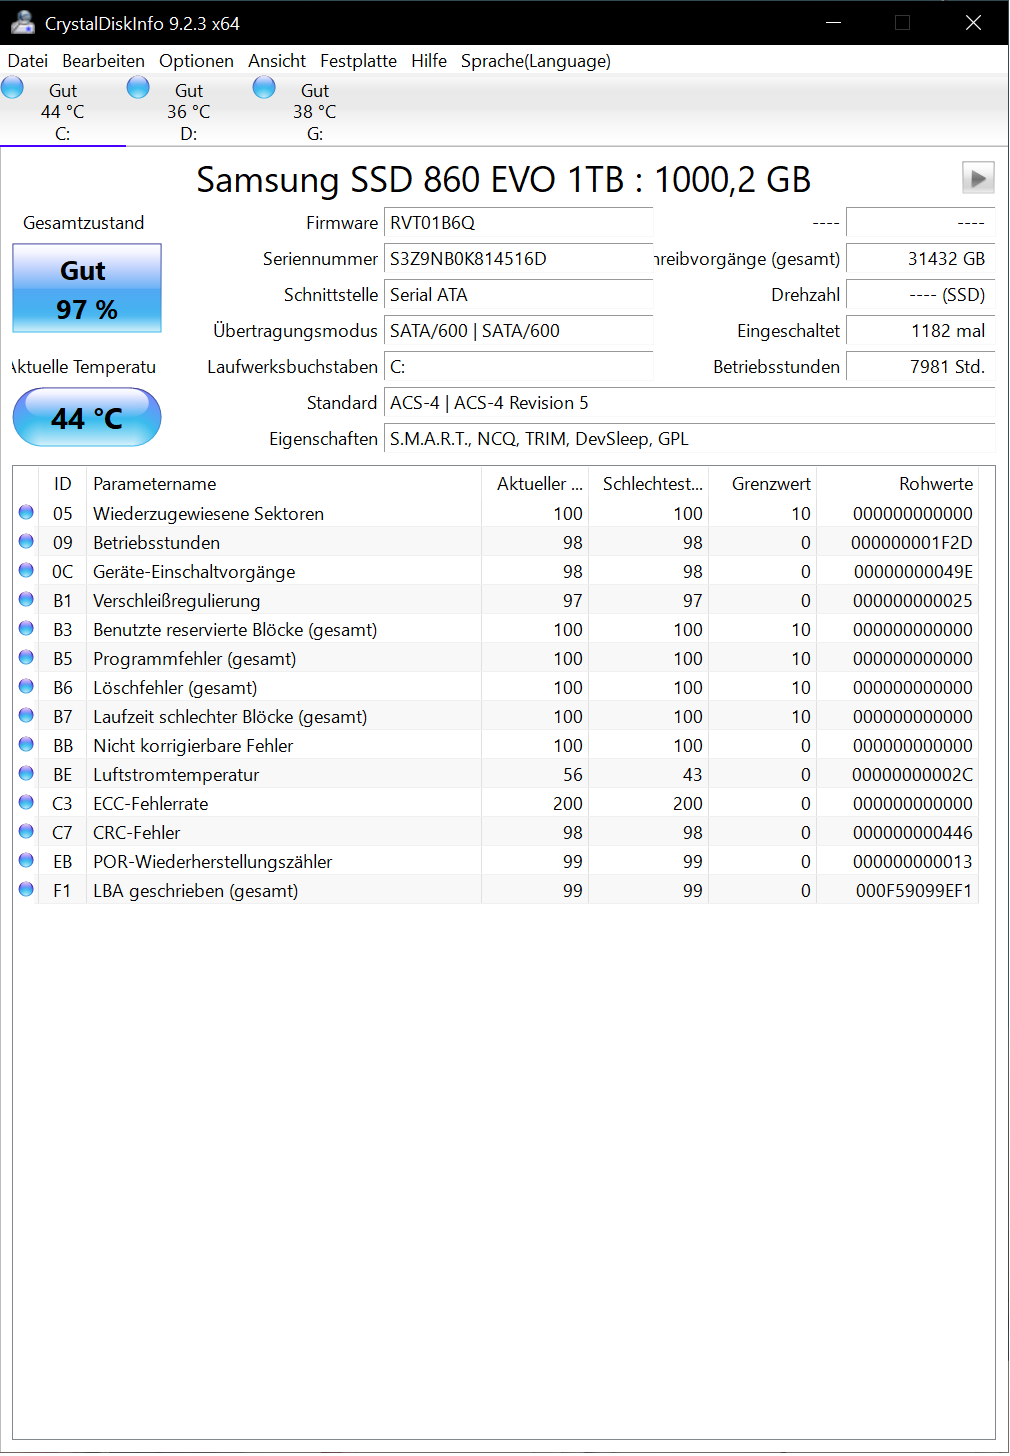Click the Schnittstelle field Serial ATA
Screen dimensions: 1010x1456
[519, 294]
